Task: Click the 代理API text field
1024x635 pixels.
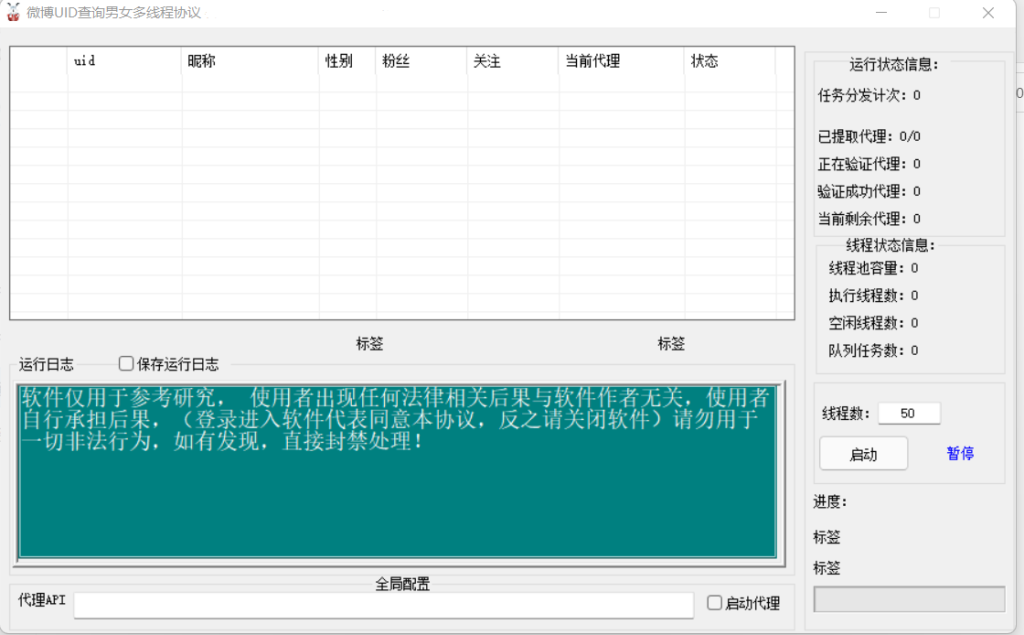Action: point(383,605)
